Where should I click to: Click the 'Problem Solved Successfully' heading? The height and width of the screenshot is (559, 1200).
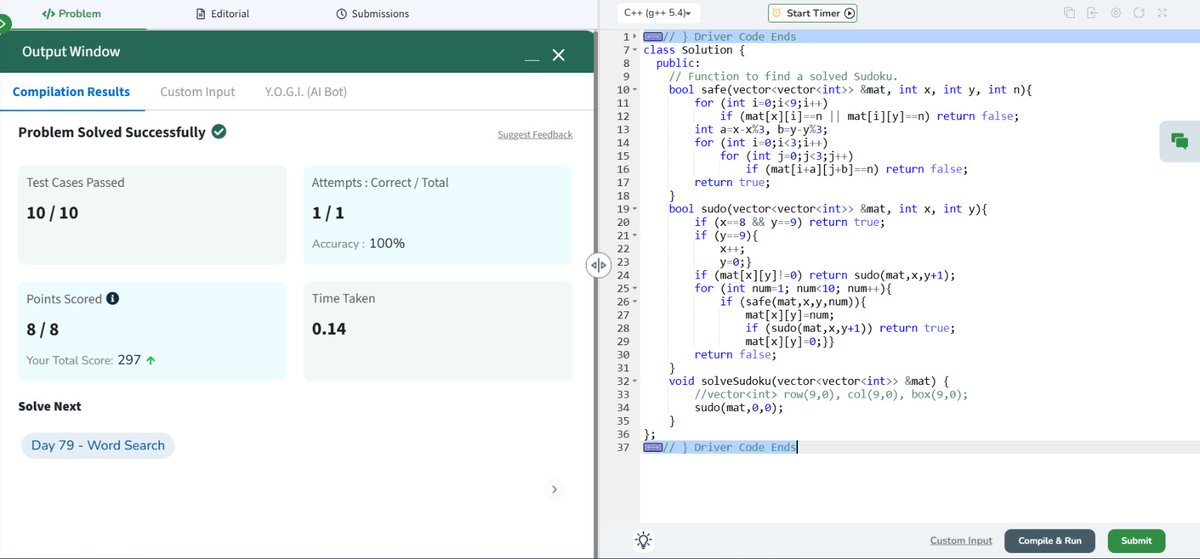(x=112, y=132)
